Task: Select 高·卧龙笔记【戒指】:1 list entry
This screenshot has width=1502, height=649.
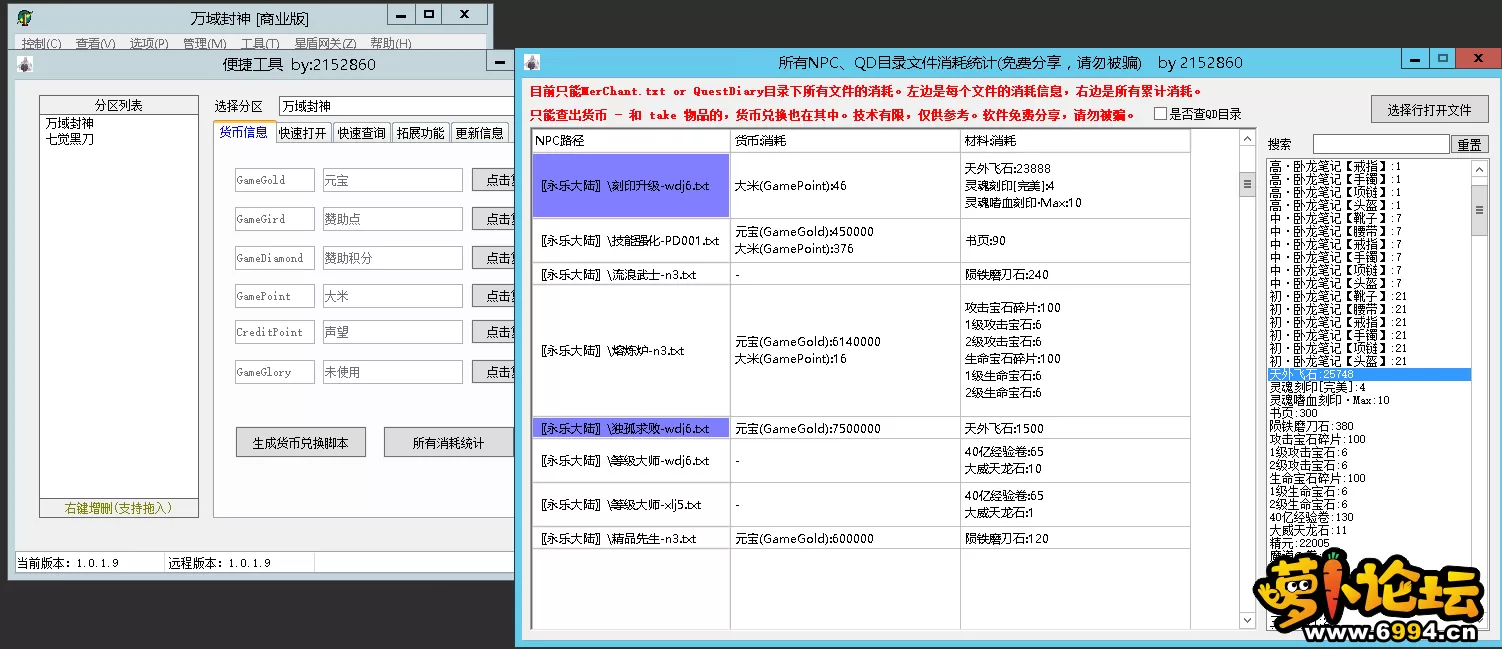Action: pos(1368,166)
